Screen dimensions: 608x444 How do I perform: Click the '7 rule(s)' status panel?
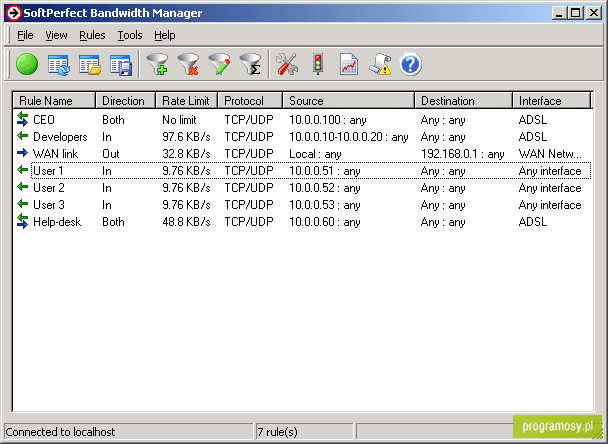(x=304, y=432)
